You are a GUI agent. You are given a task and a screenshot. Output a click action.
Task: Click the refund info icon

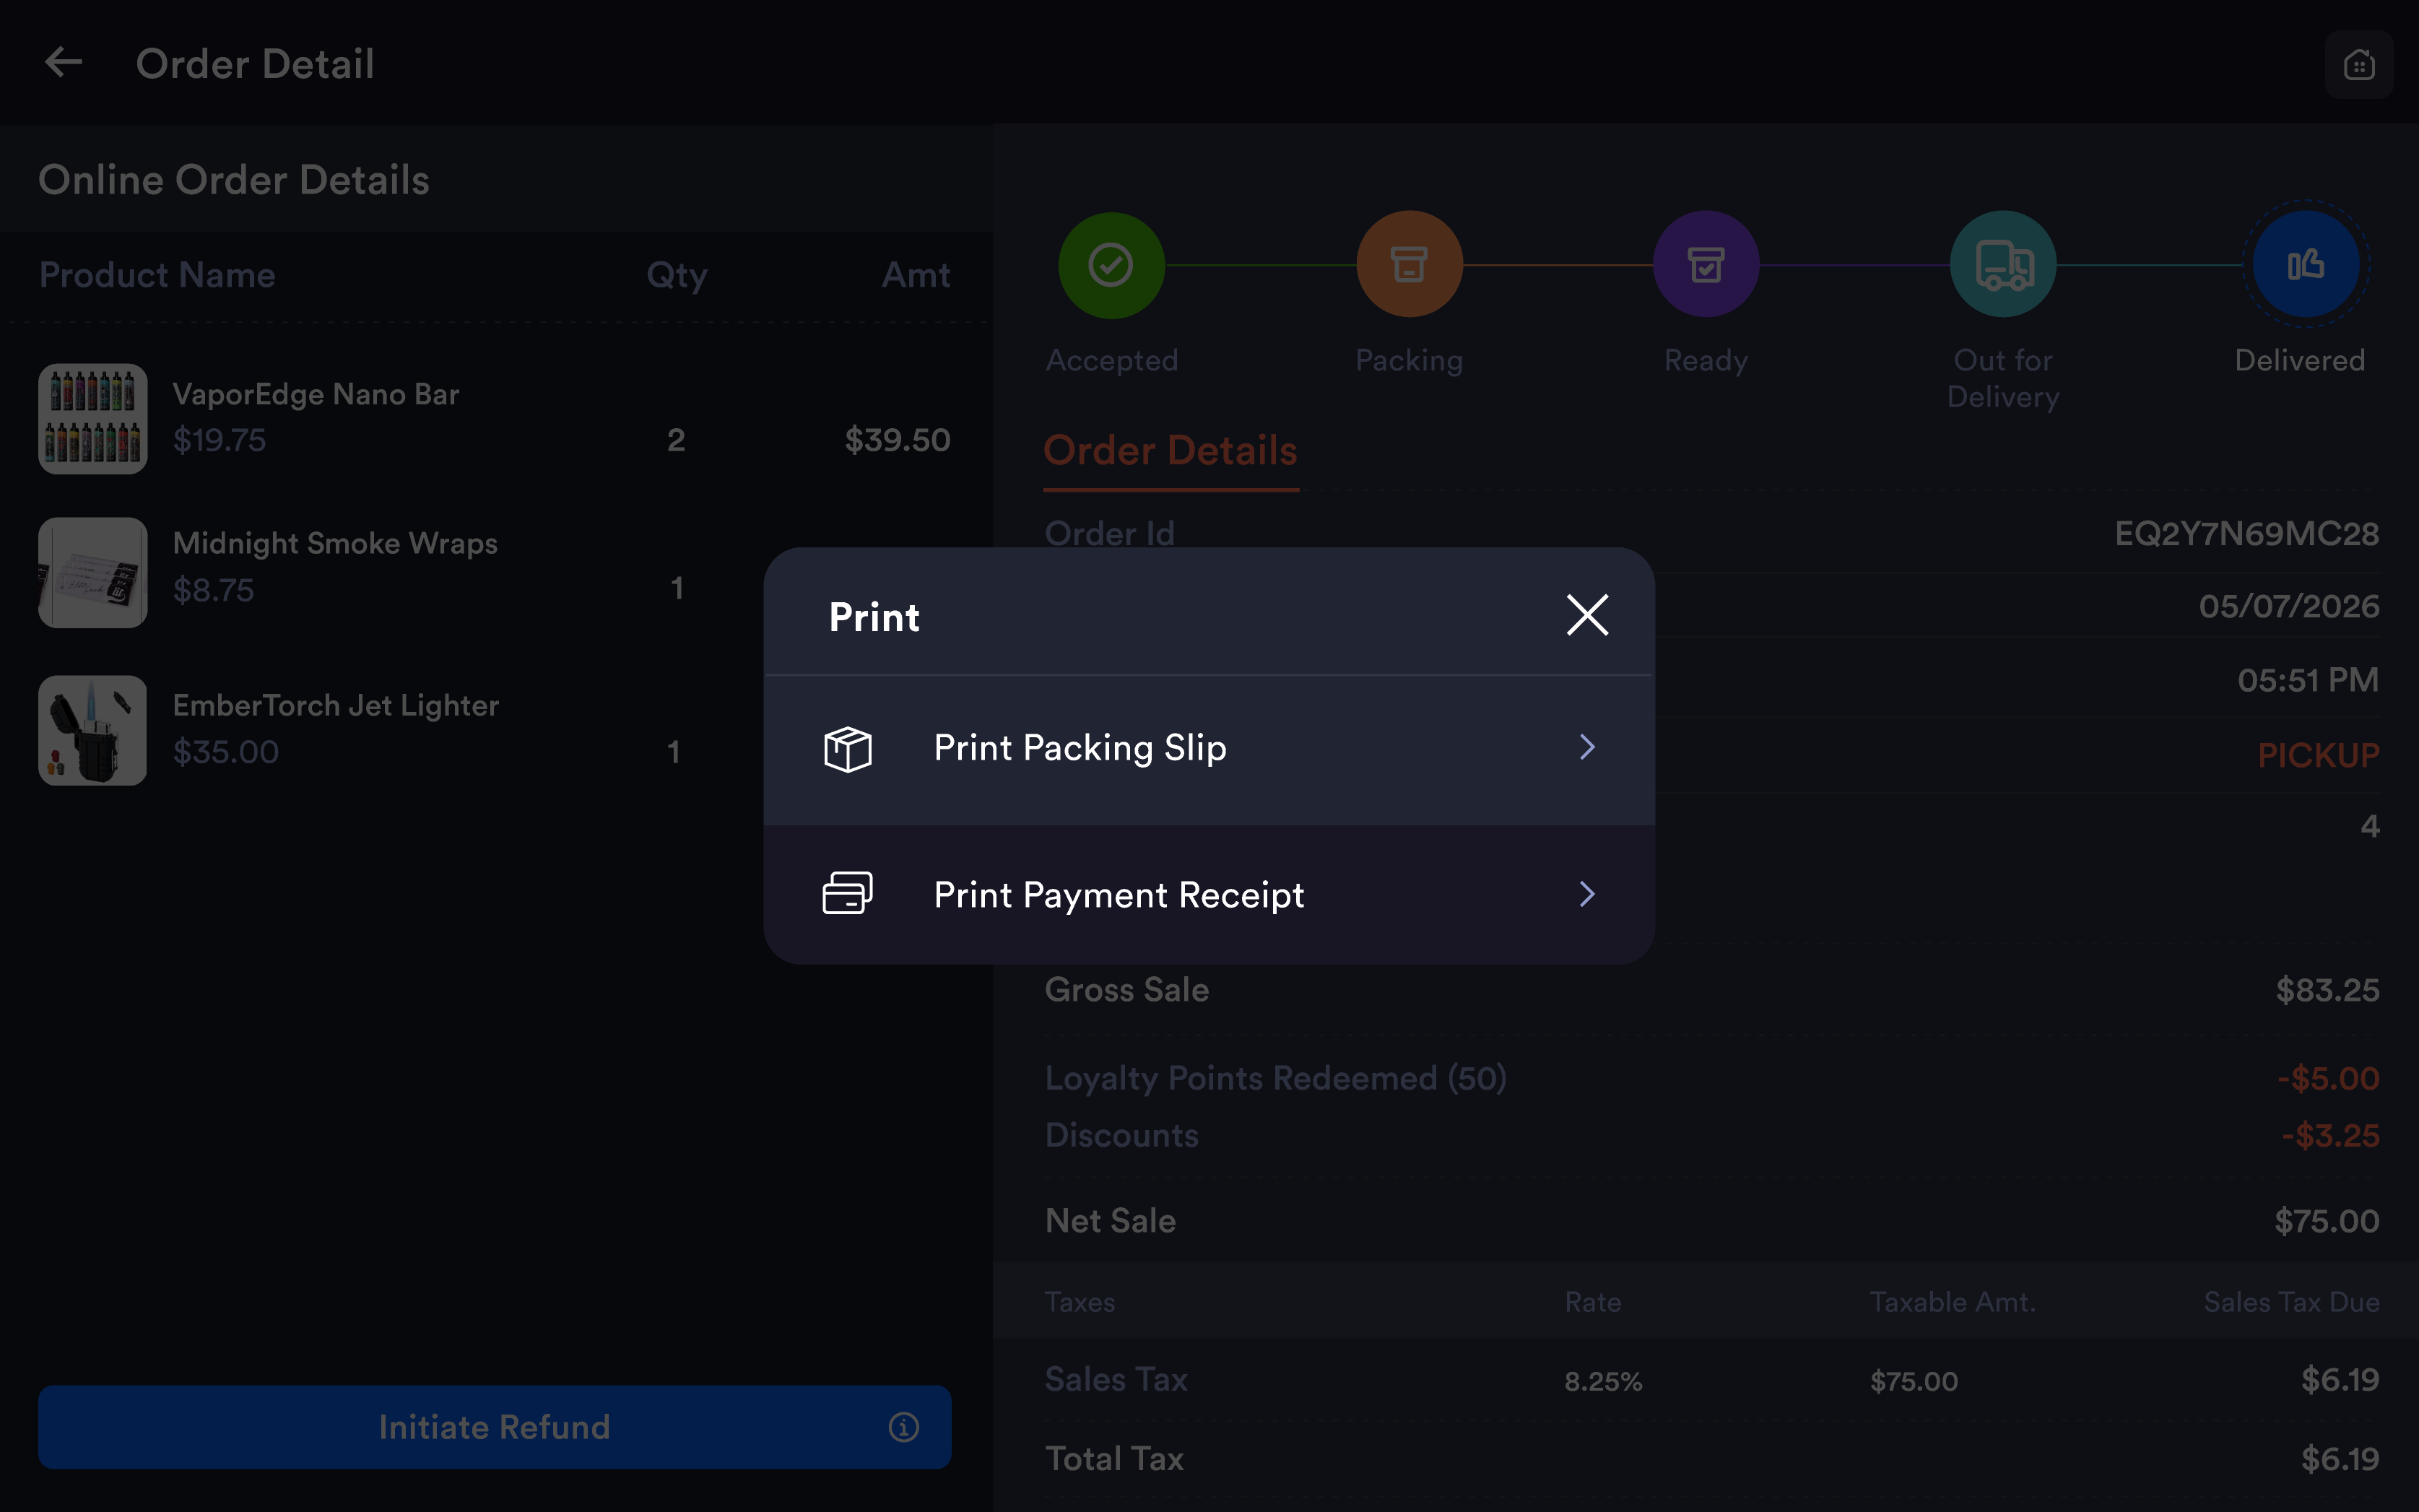pos(903,1427)
